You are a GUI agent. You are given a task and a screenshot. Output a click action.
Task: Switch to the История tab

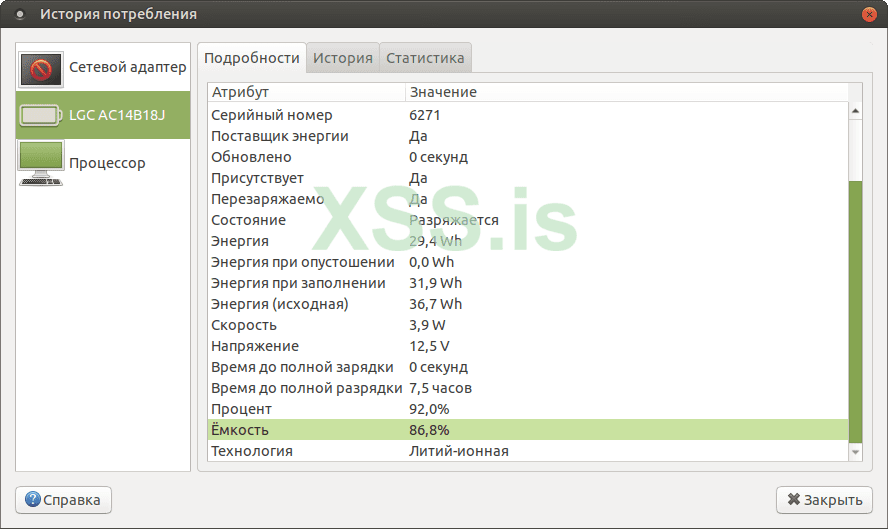[343, 58]
